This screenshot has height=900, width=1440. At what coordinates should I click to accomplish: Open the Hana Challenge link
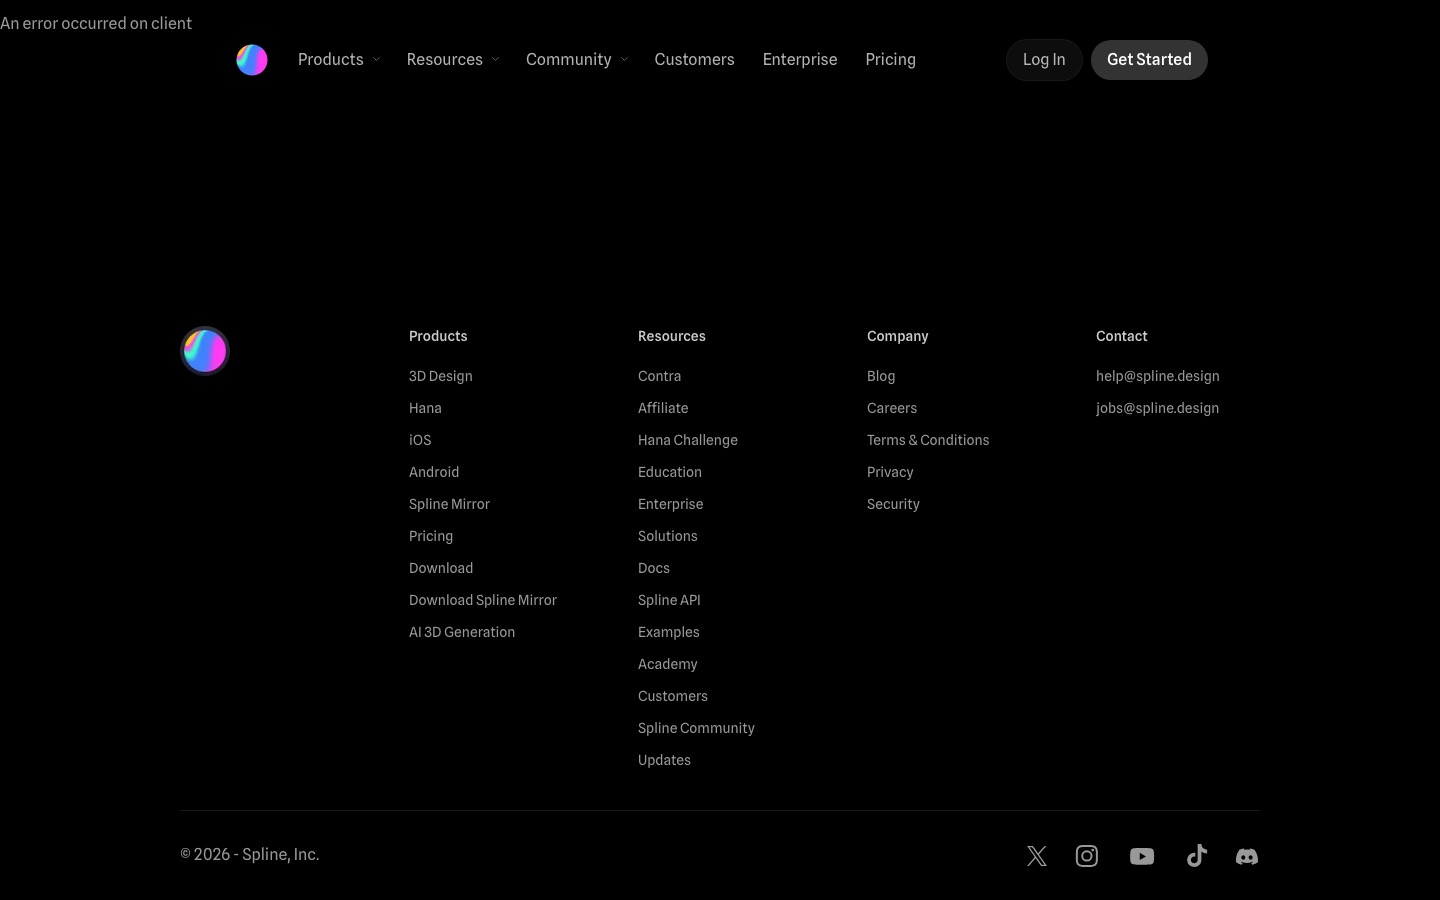pyautogui.click(x=688, y=440)
